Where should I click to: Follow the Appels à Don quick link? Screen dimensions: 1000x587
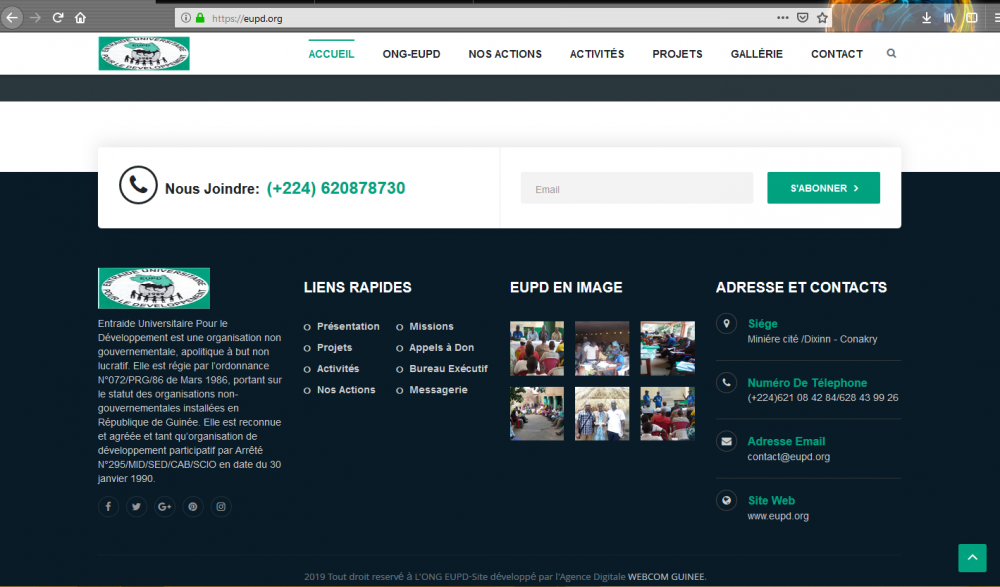[441, 348]
